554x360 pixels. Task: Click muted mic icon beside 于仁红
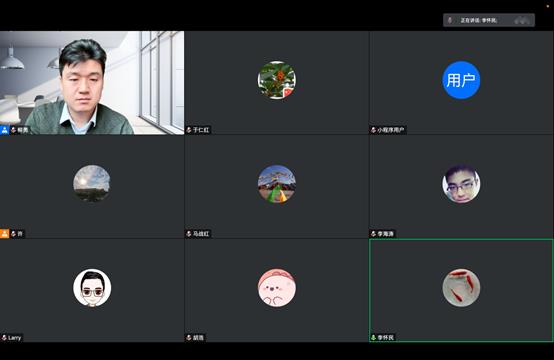(189, 130)
